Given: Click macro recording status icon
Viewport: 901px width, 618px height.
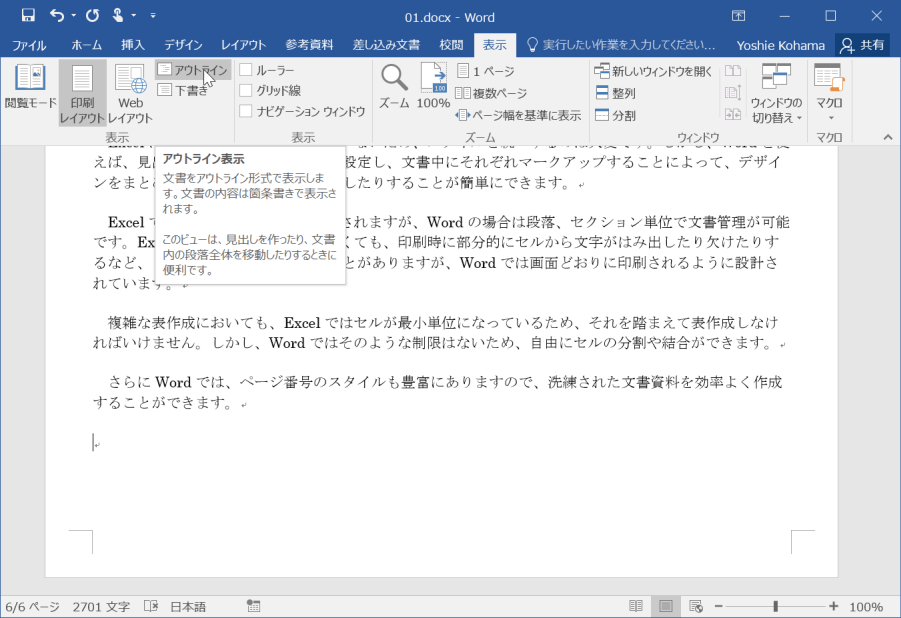Looking at the screenshot, I should tap(253, 606).
